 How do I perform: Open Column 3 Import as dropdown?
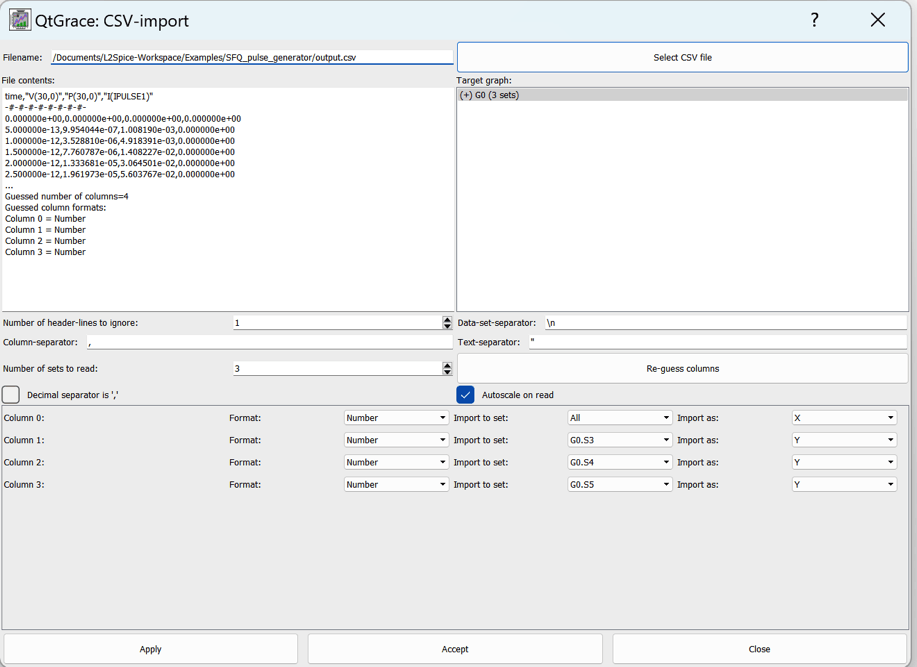click(844, 485)
